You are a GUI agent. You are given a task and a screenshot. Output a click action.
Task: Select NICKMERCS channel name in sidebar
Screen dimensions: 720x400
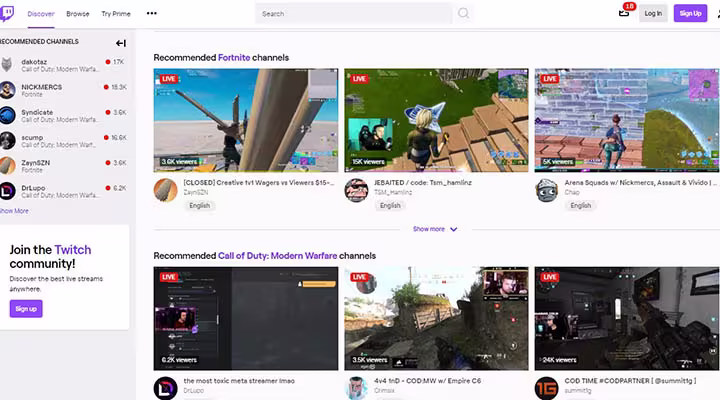(41, 87)
